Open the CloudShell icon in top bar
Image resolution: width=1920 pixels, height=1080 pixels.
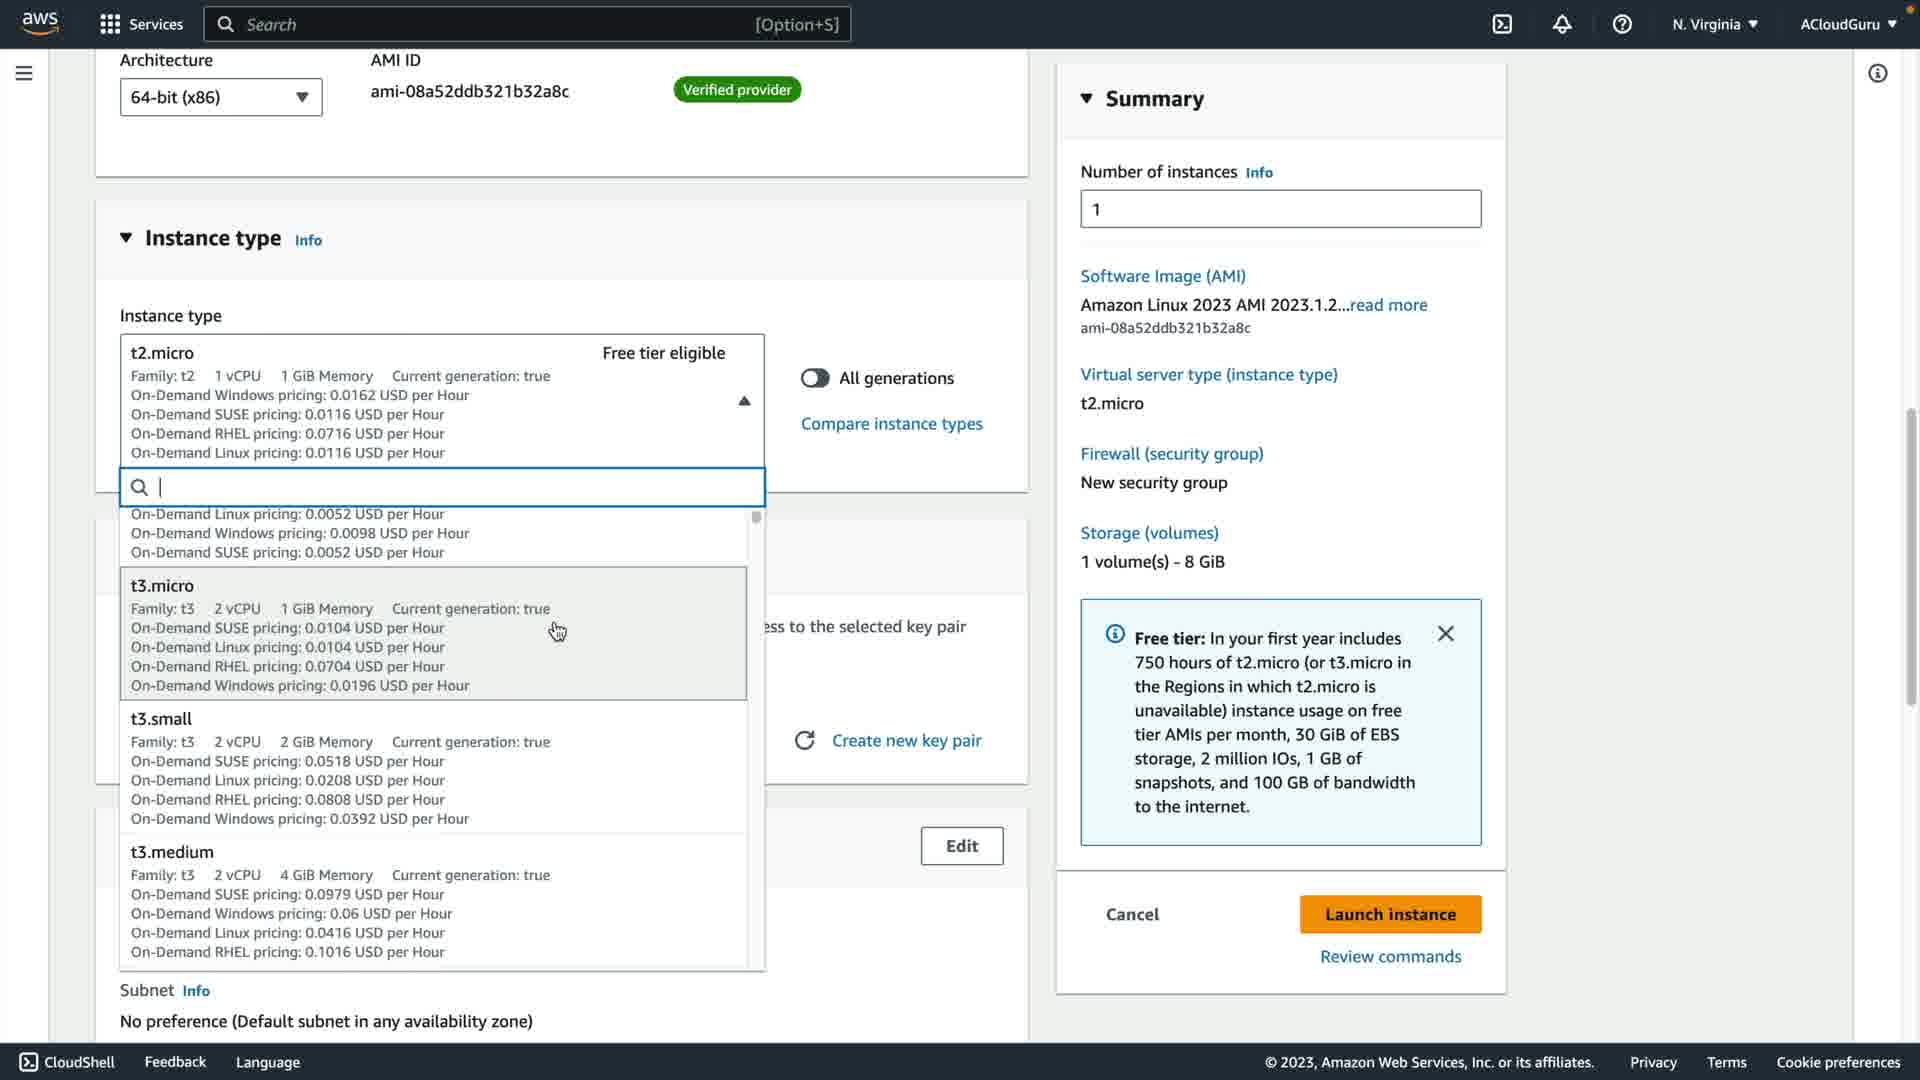[1502, 24]
